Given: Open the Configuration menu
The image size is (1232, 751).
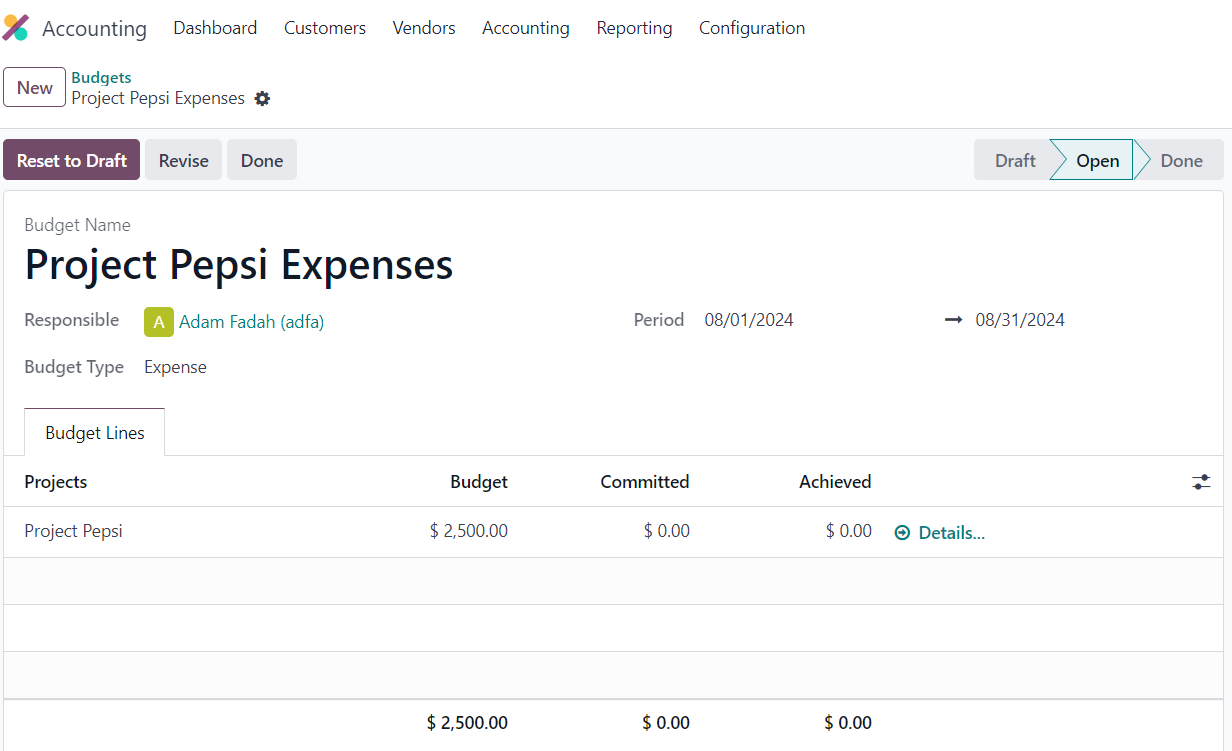Looking at the screenshot, I should (752, 28).
